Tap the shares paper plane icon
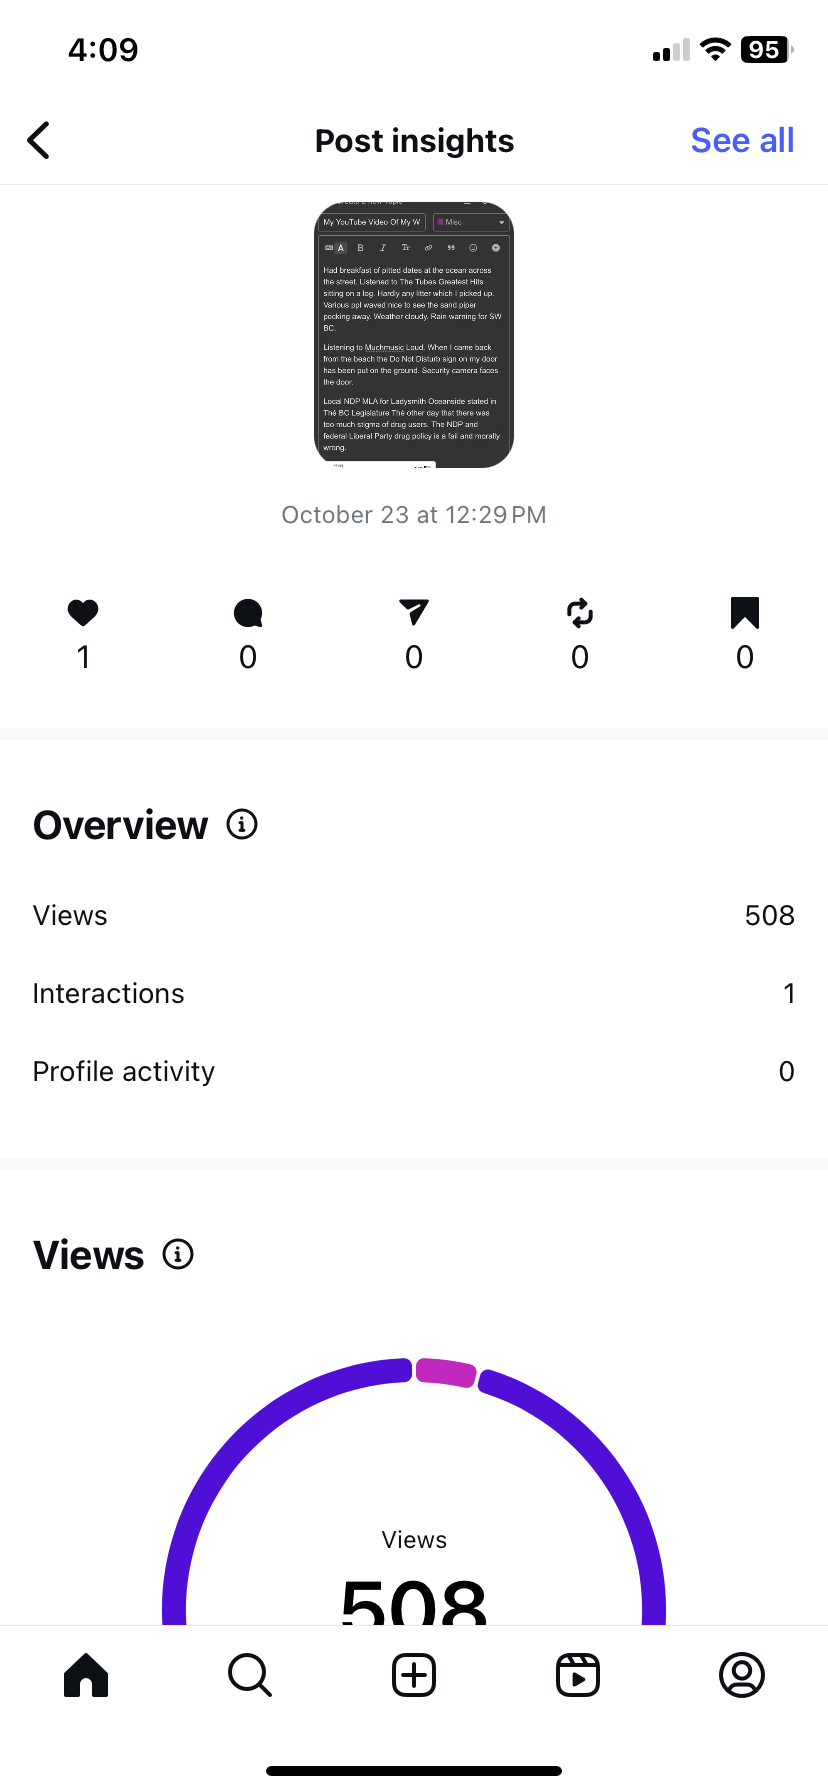This screenshot has height=1792, width=828. tap(414, 613)
